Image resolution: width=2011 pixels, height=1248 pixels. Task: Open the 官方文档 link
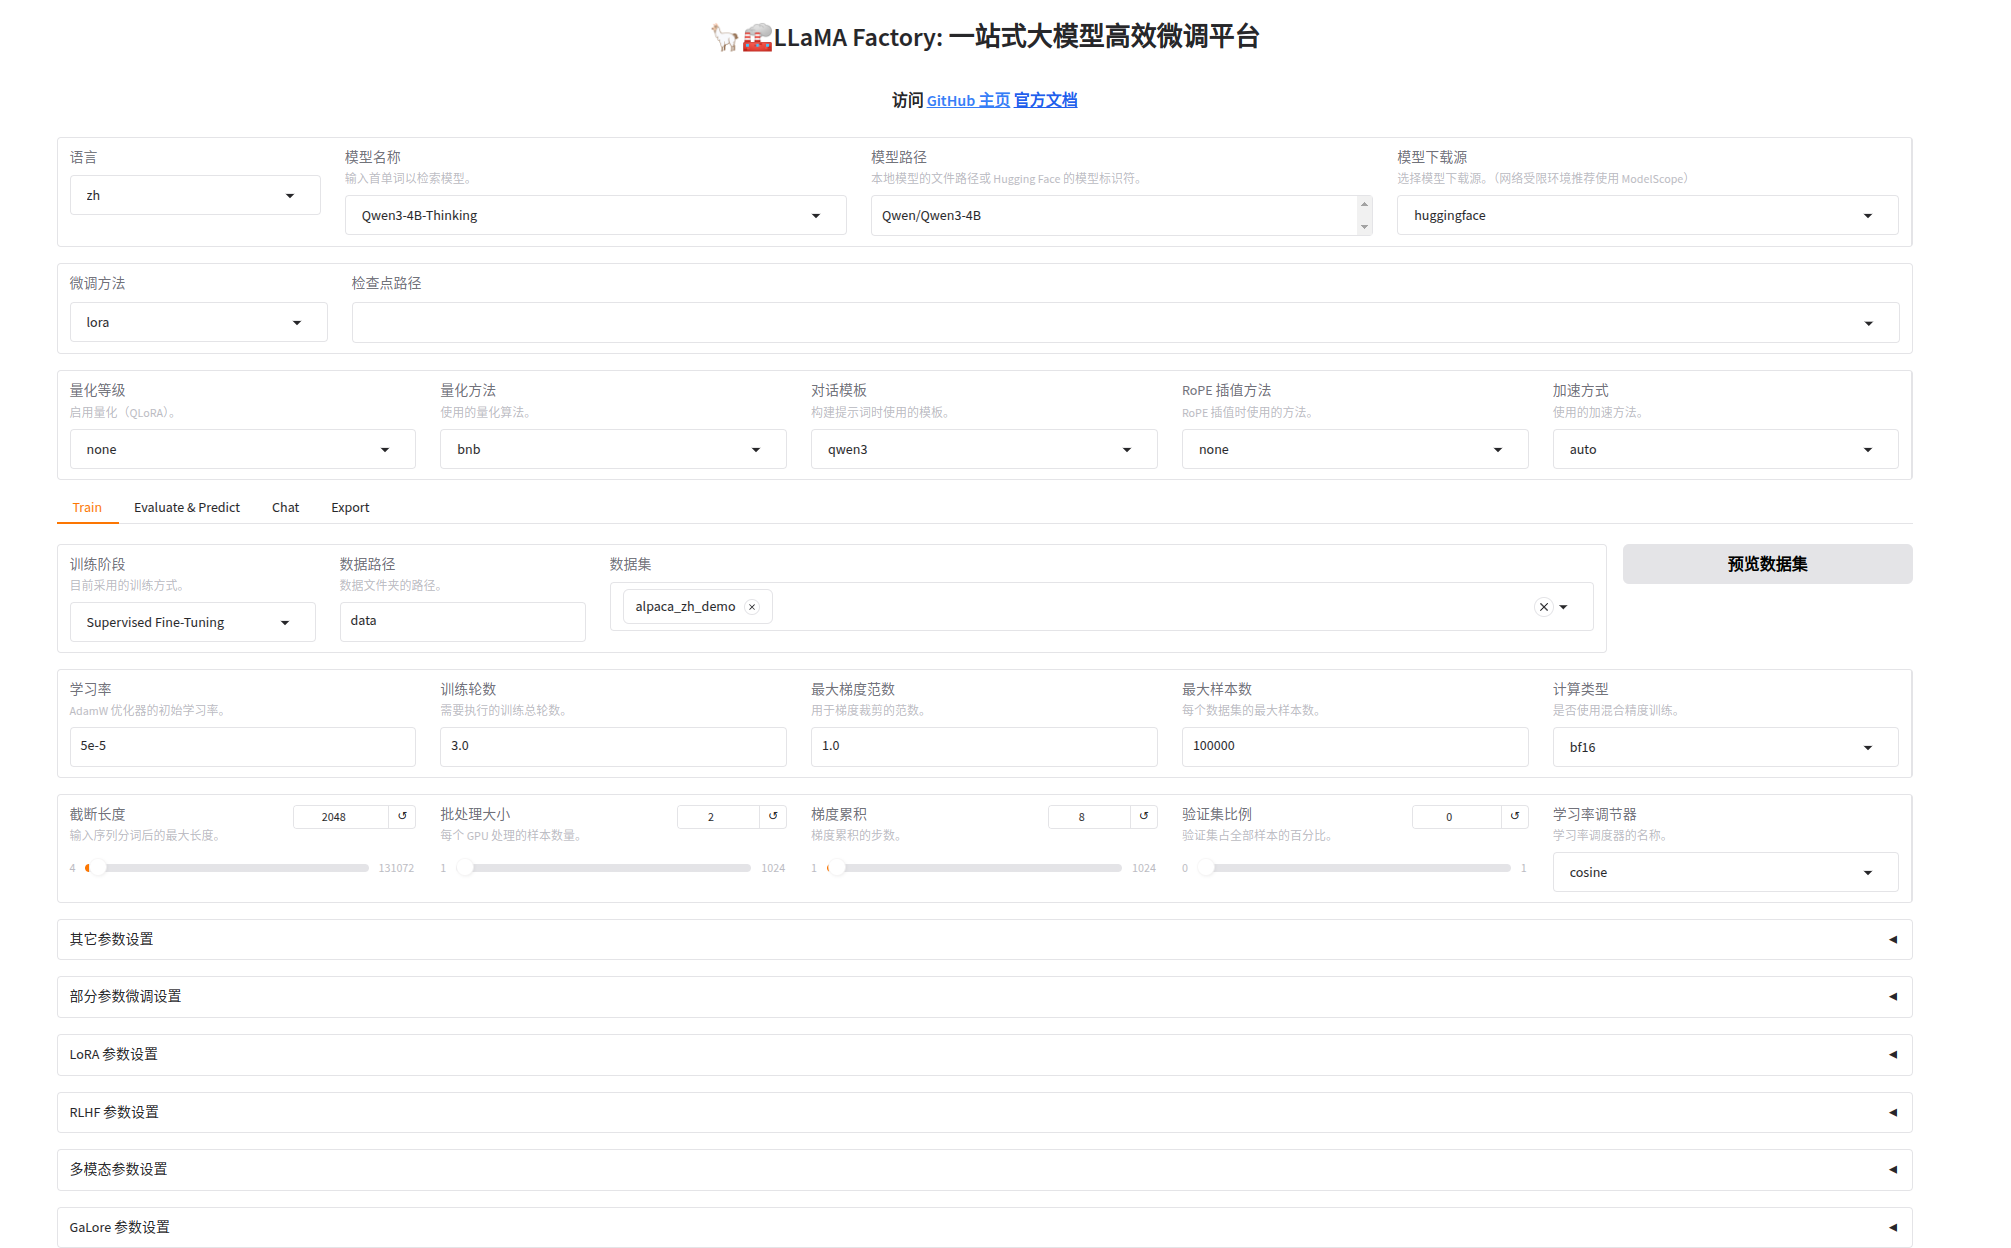(x=1045, y=100)
